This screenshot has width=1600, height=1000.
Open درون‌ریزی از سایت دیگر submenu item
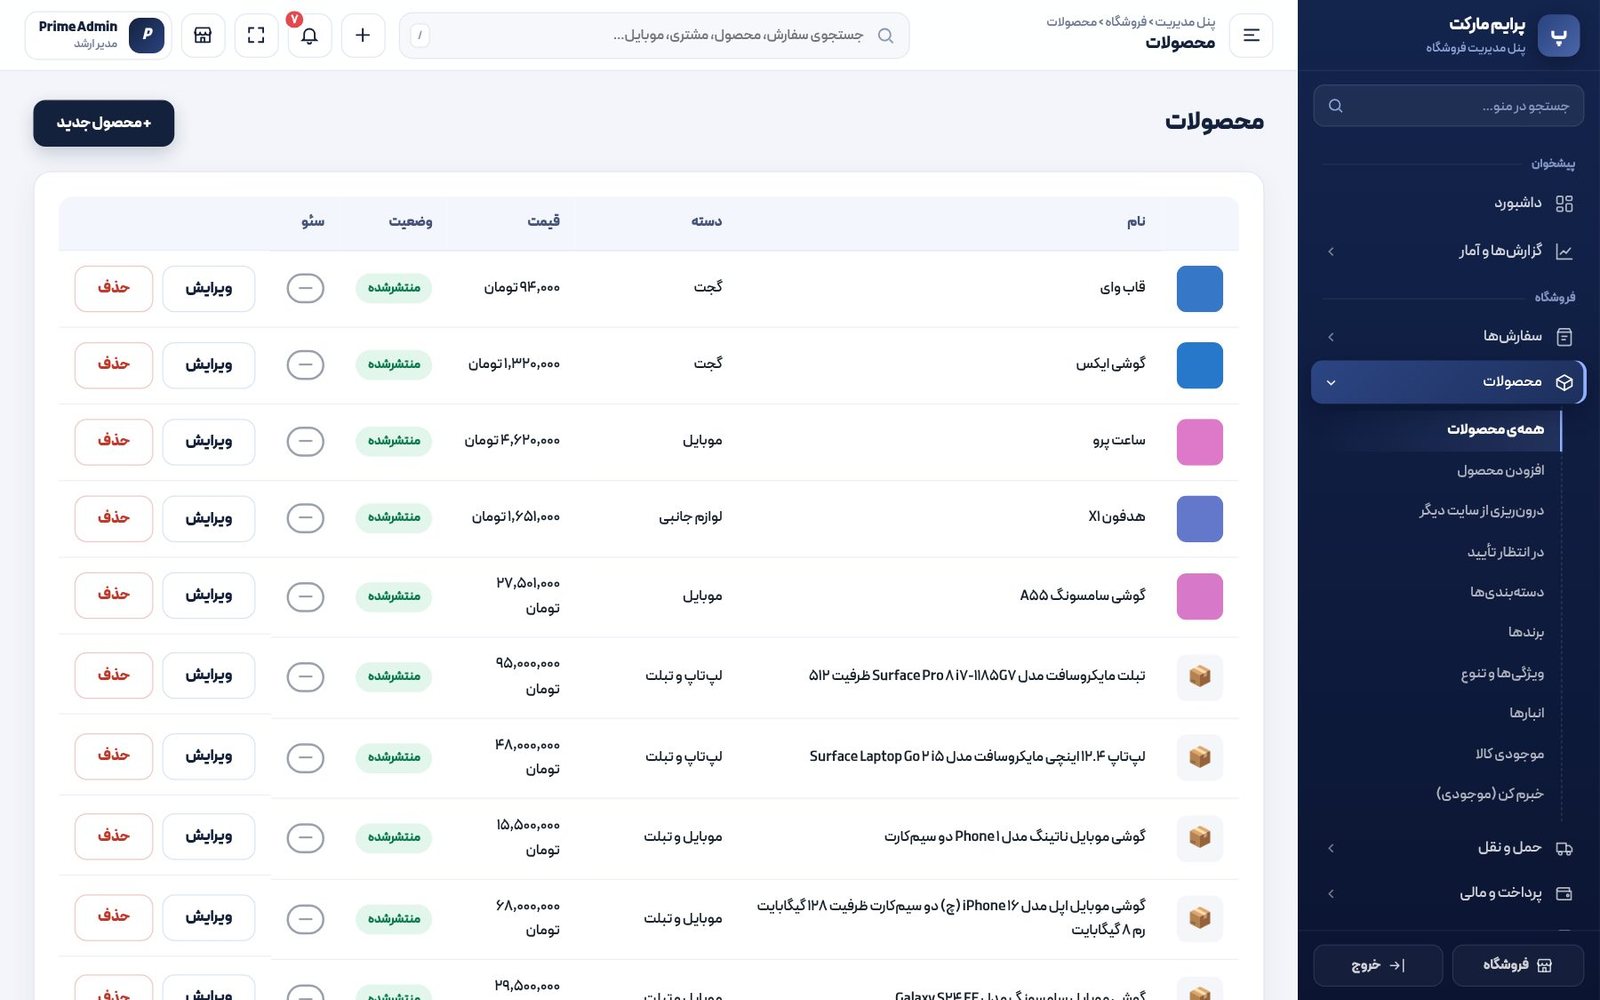(x=1481, y=511)
